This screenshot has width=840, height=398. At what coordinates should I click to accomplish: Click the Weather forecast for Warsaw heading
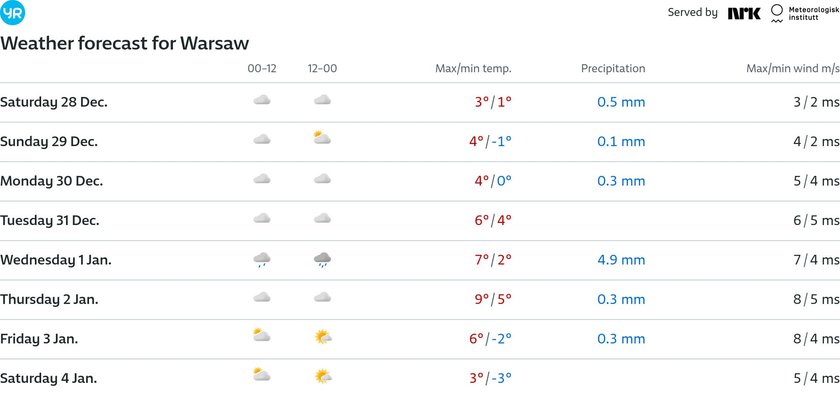tap(124, 43)
